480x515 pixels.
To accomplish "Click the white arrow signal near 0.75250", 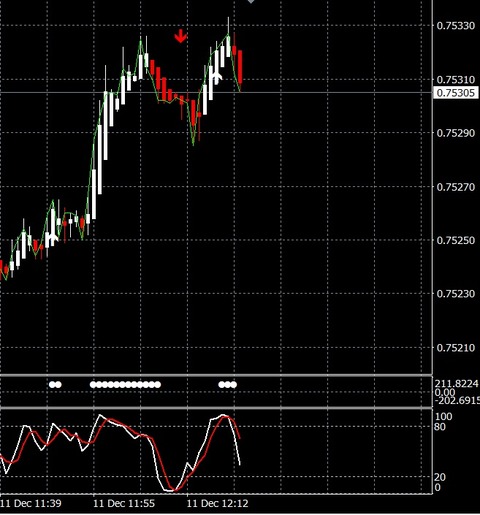I will point(52,238).
